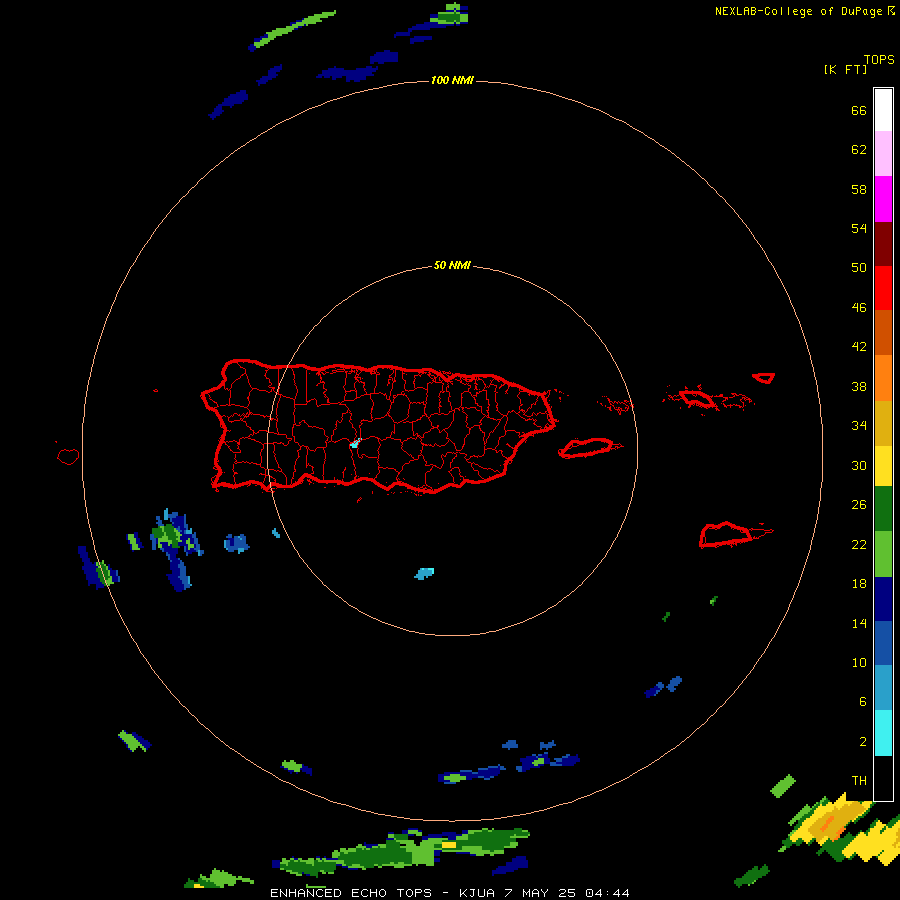
Task: Click the magenta legend swatch
Action: click(x=883, y=199)
